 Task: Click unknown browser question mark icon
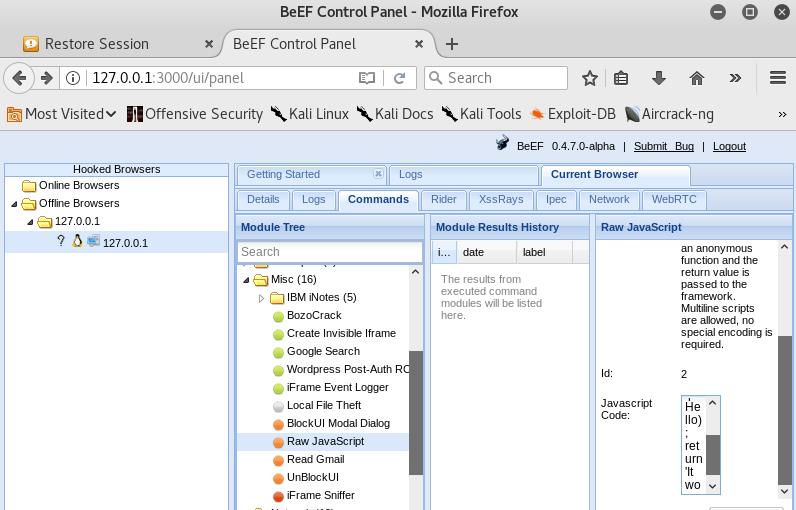[61, 241]
